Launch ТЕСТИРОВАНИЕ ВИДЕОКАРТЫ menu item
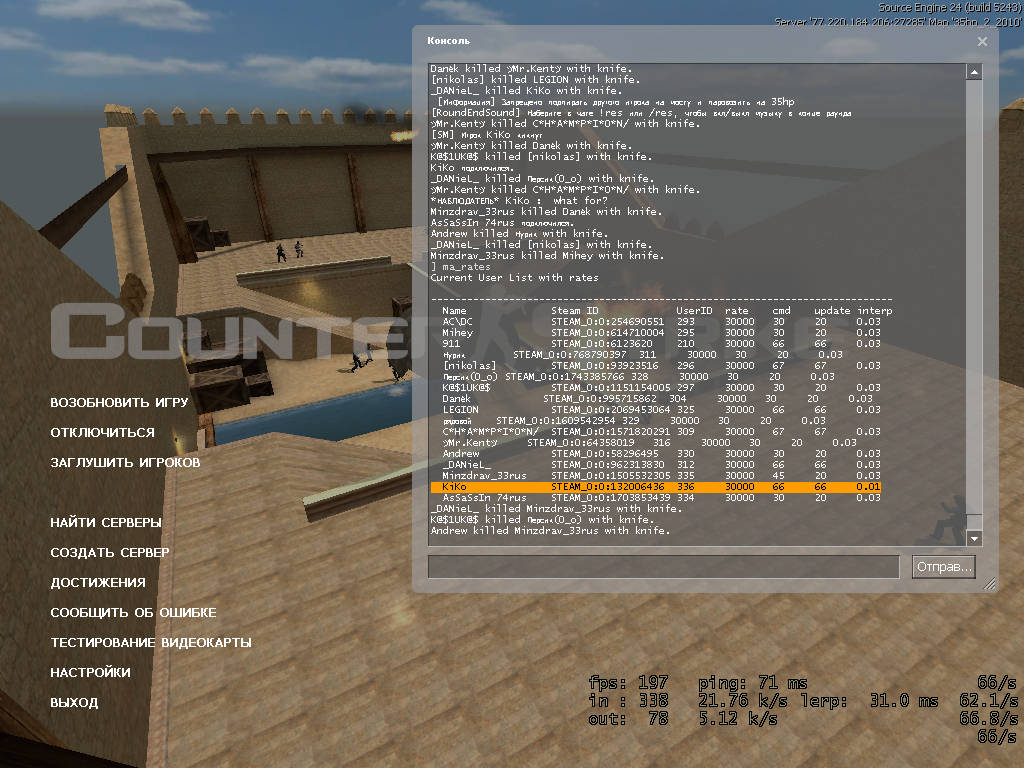Screen dimensions: 1024x768 pyautogui.click(x=151, y=643)
